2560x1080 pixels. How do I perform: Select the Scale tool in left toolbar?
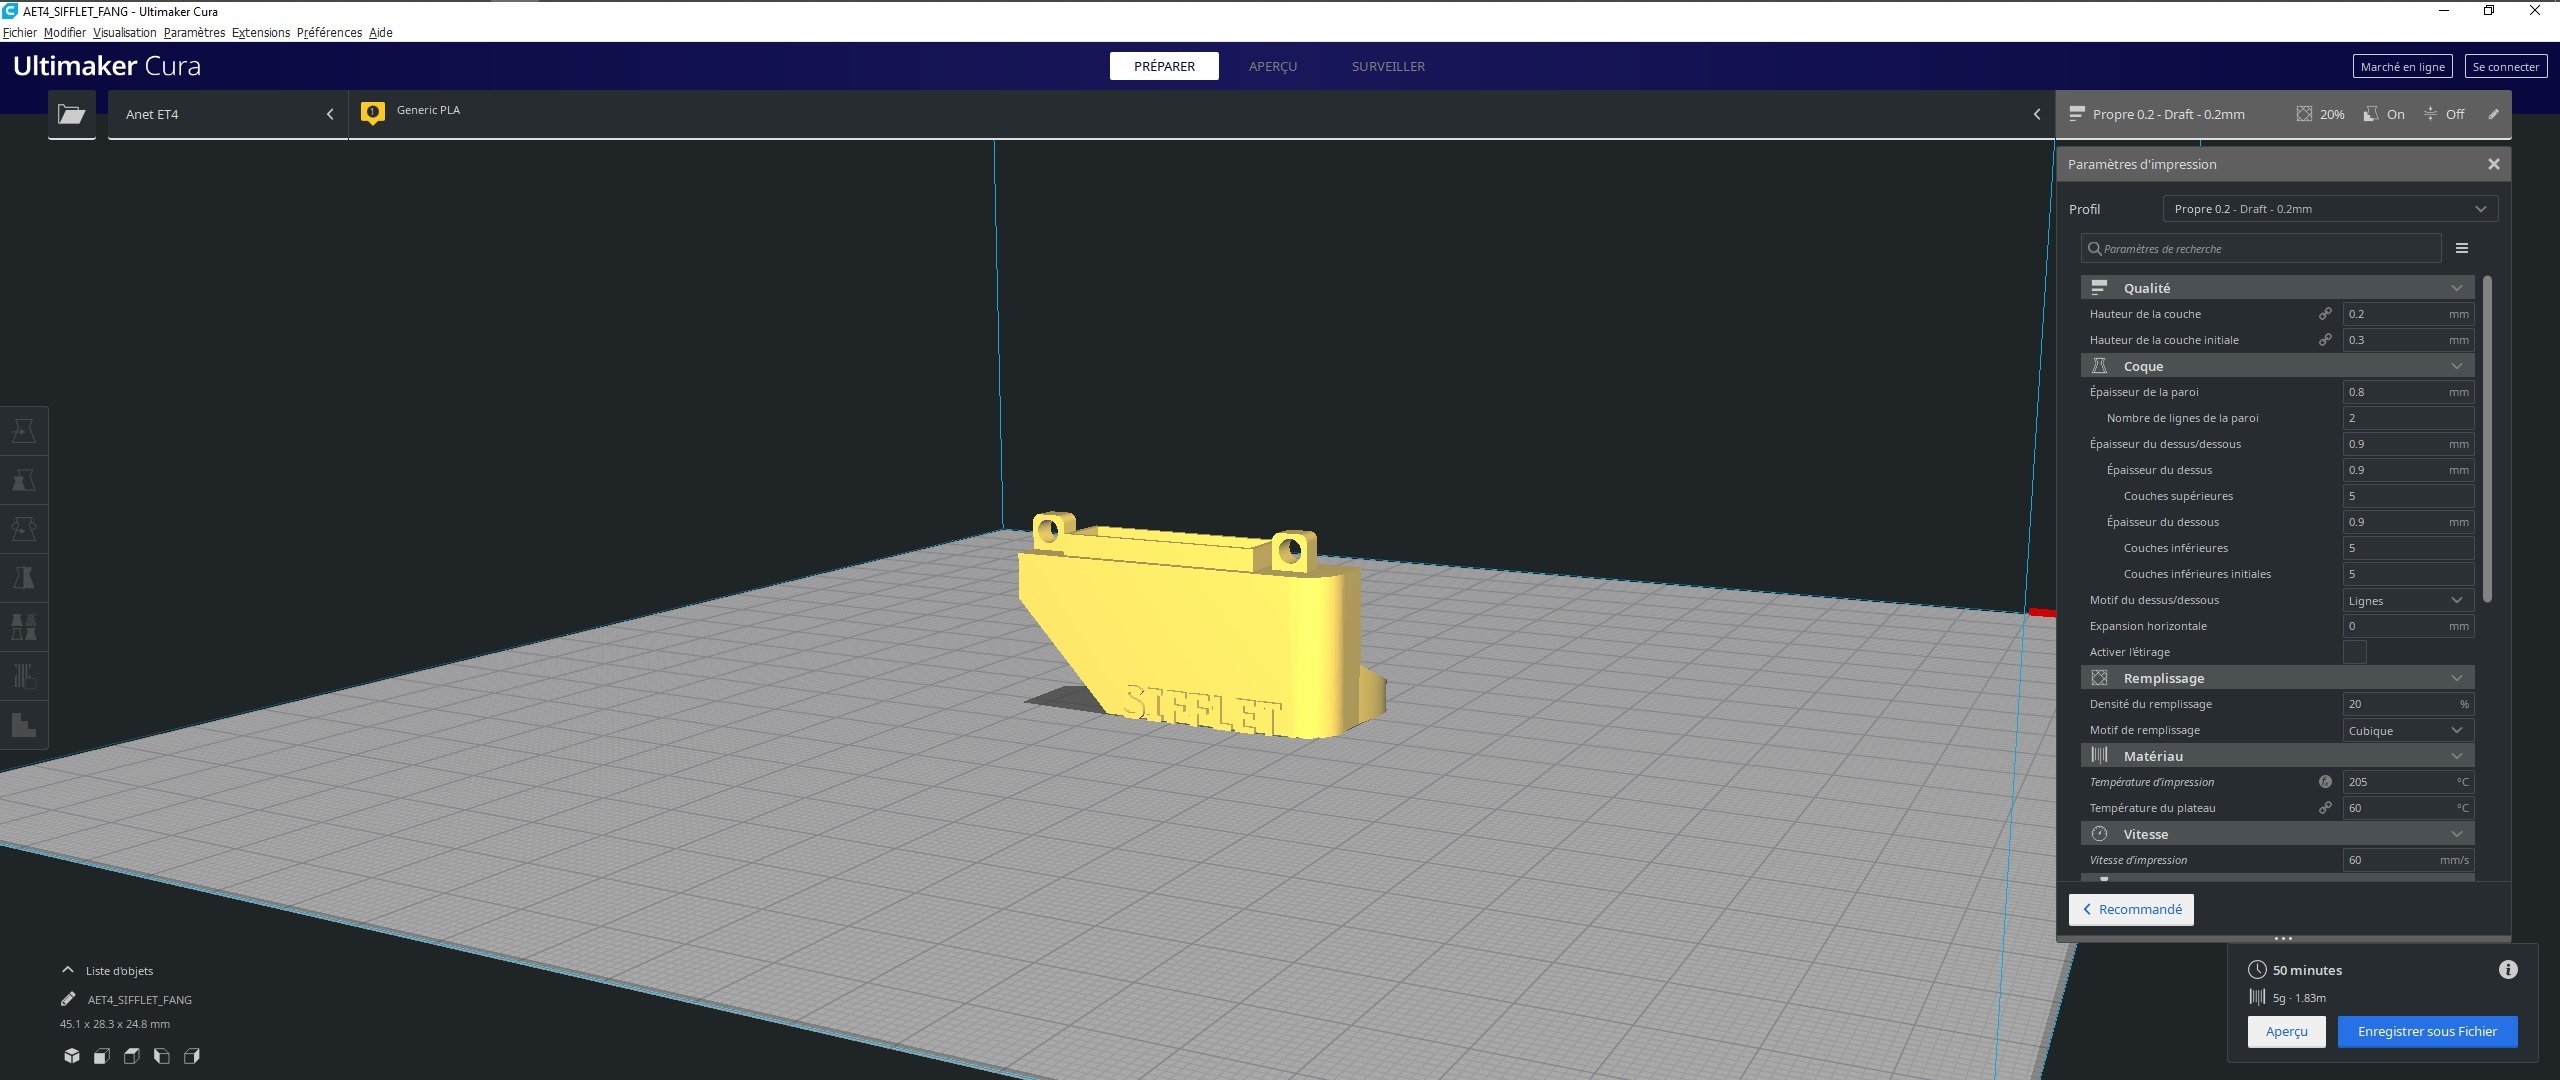pos(24,480)
